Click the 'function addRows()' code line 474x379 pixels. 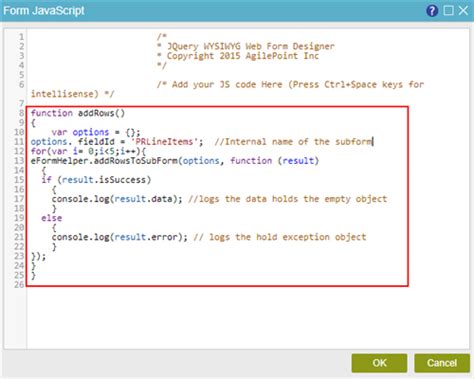coord(78,113)
